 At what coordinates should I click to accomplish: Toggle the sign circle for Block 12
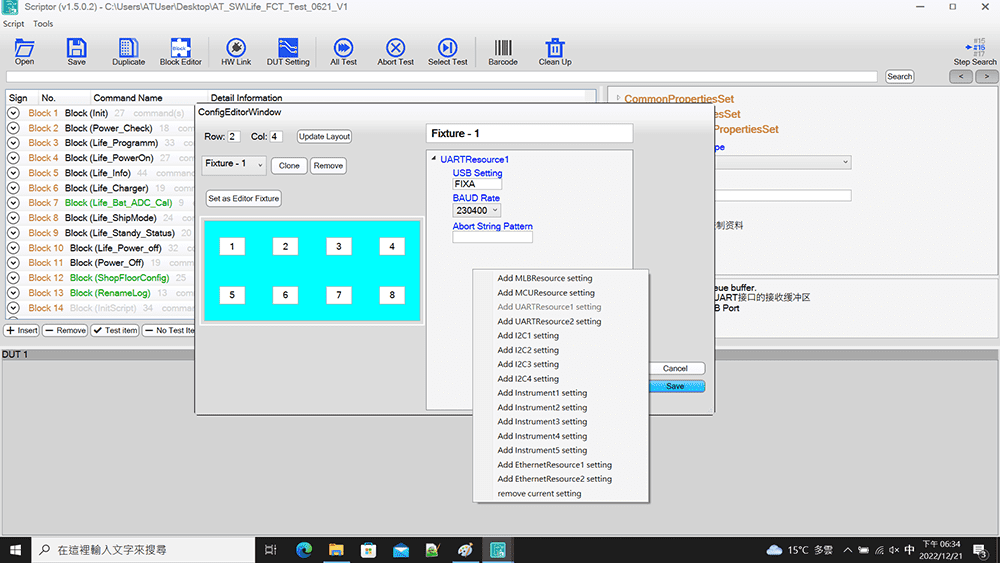[13, 278]
